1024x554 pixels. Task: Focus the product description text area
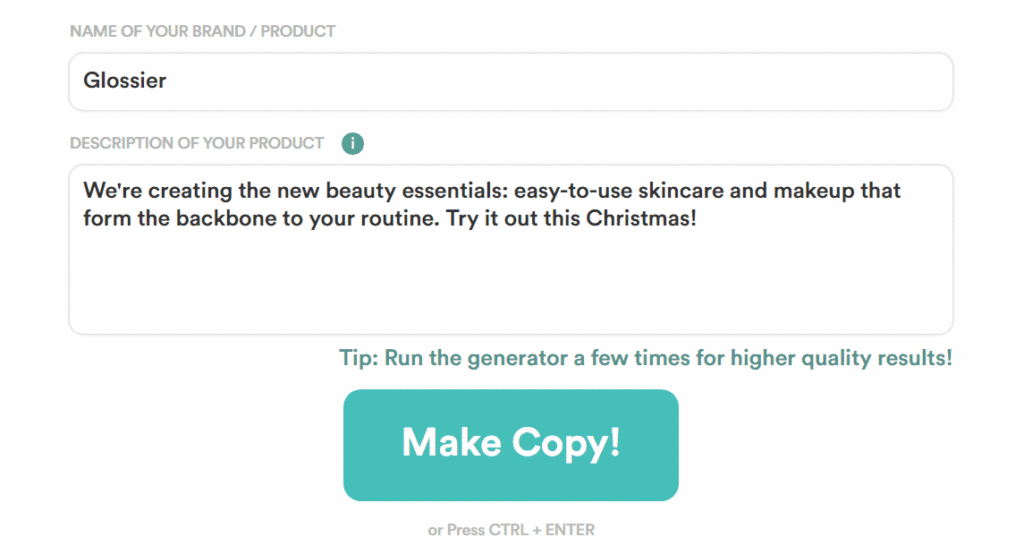coord(511,250)
